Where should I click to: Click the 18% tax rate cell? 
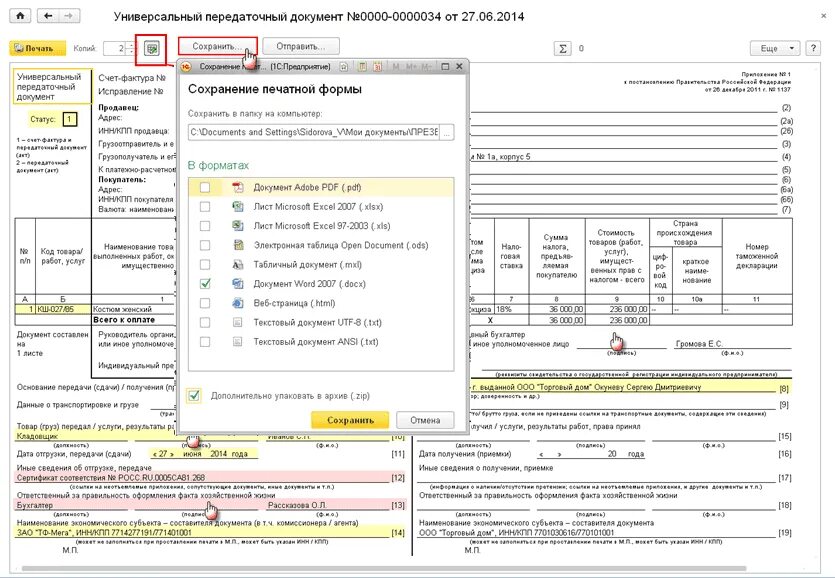point(511,310)
